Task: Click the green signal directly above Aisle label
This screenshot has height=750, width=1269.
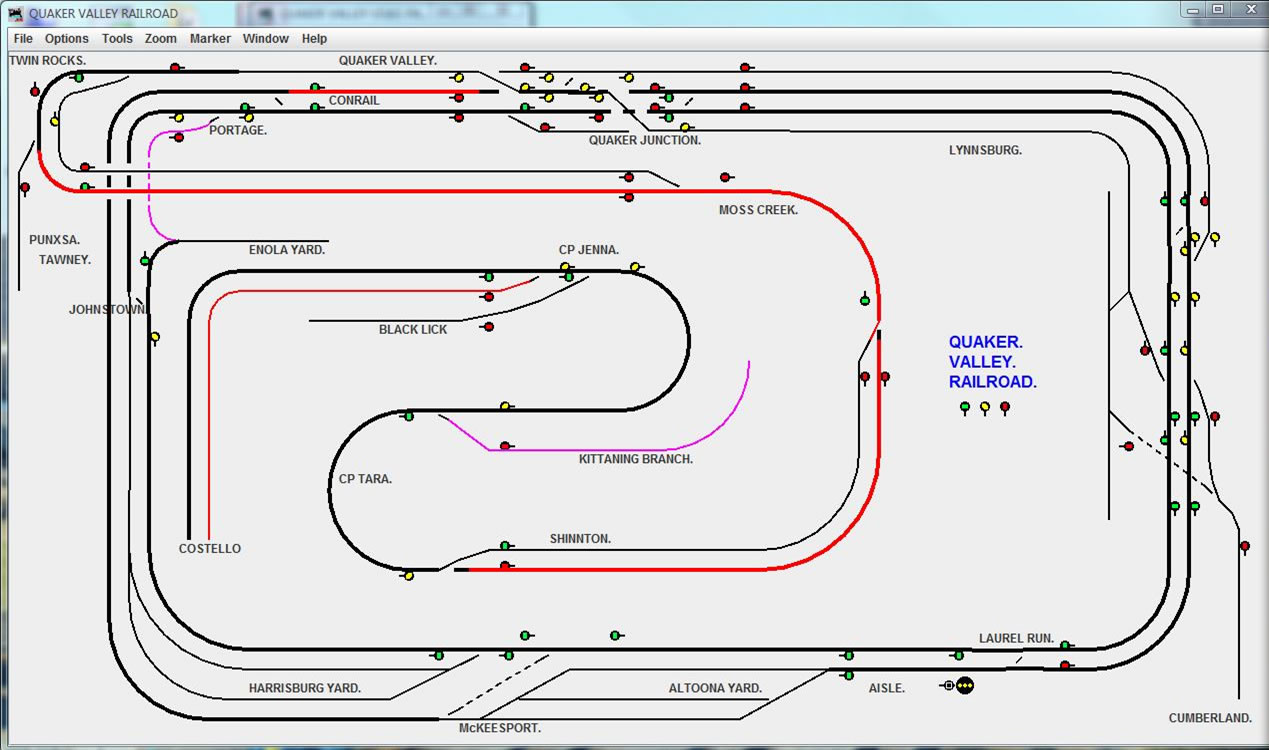Action: [848, 675]
